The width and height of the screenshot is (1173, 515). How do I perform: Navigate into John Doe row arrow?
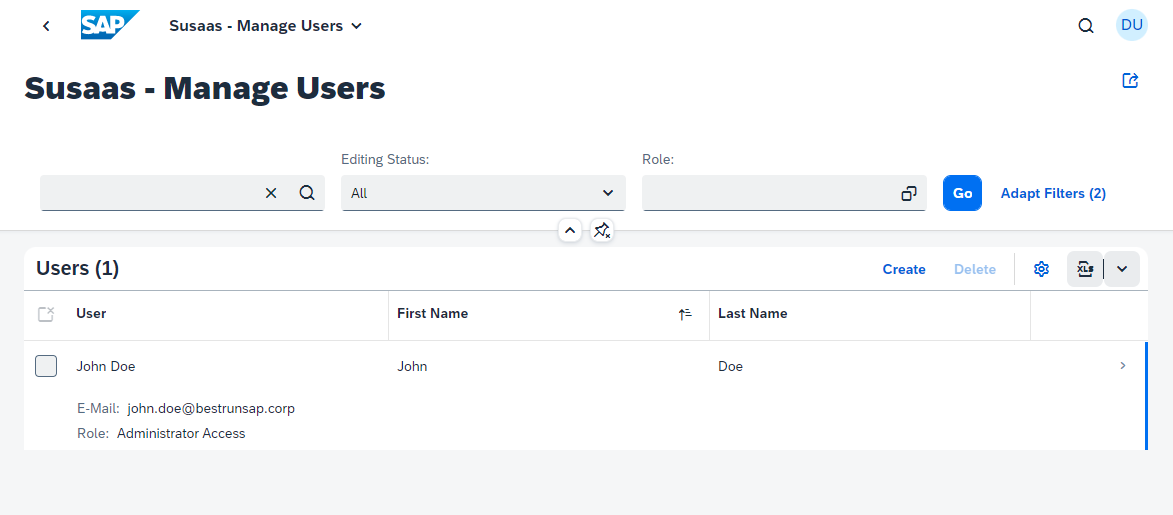click(x=1123, y=365)
